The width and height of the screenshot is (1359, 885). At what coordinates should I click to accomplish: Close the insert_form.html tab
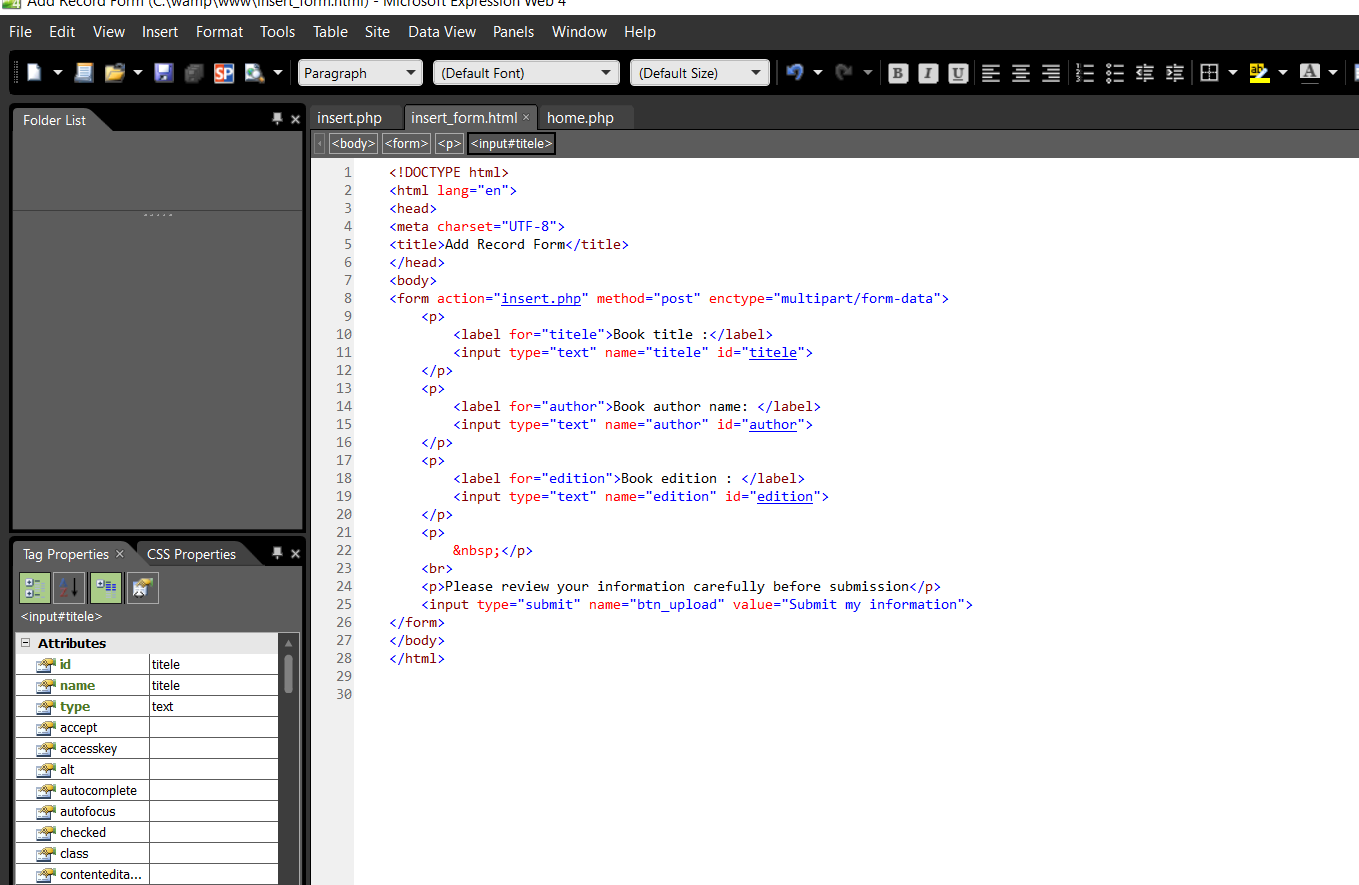526,117
